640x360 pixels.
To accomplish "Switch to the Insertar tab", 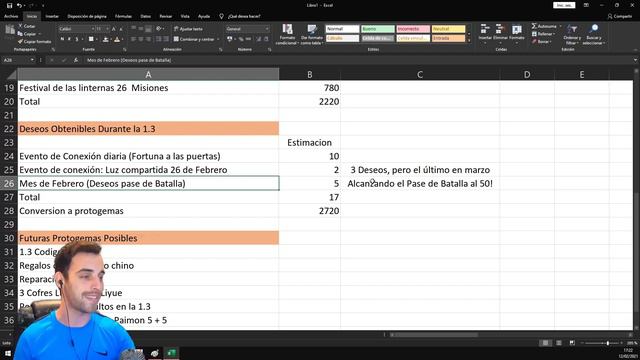I will click(52, 16).
